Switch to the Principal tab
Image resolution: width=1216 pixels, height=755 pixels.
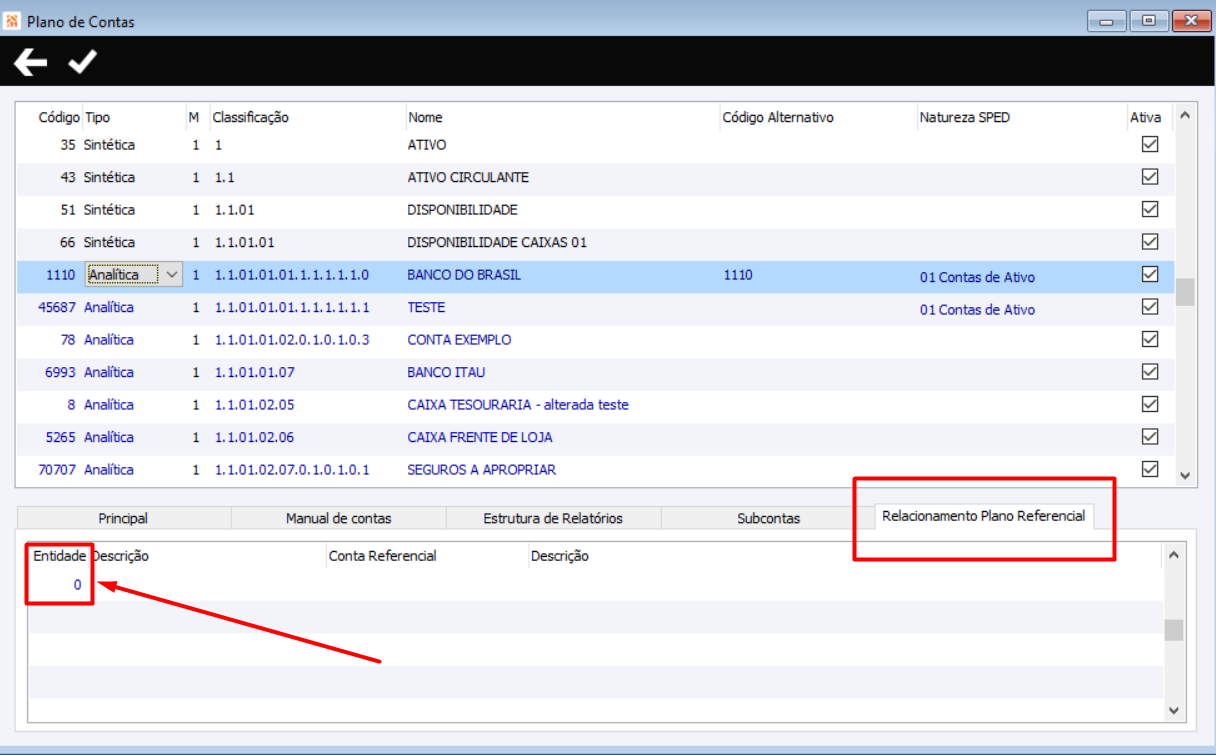click(x=123, y=518)
